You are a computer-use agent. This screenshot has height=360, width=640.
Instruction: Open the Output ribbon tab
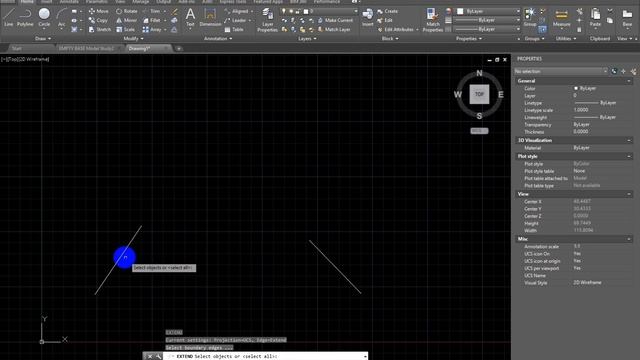[163, 2]
